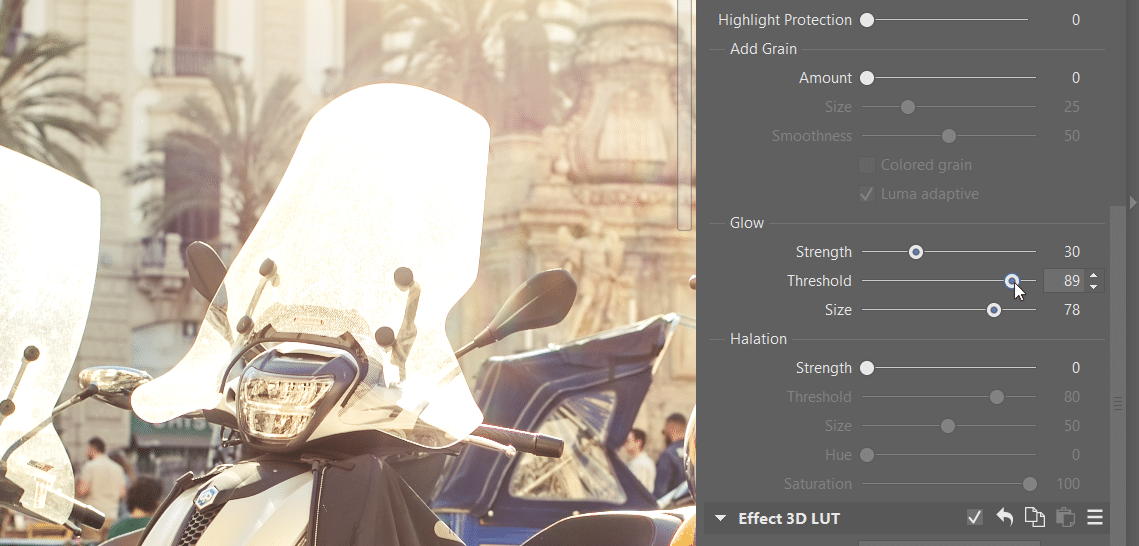This screenshot has height=546, width=1139.
Task: Click the Halation Saturation slider handle
Action: [x=1029, y=484]
